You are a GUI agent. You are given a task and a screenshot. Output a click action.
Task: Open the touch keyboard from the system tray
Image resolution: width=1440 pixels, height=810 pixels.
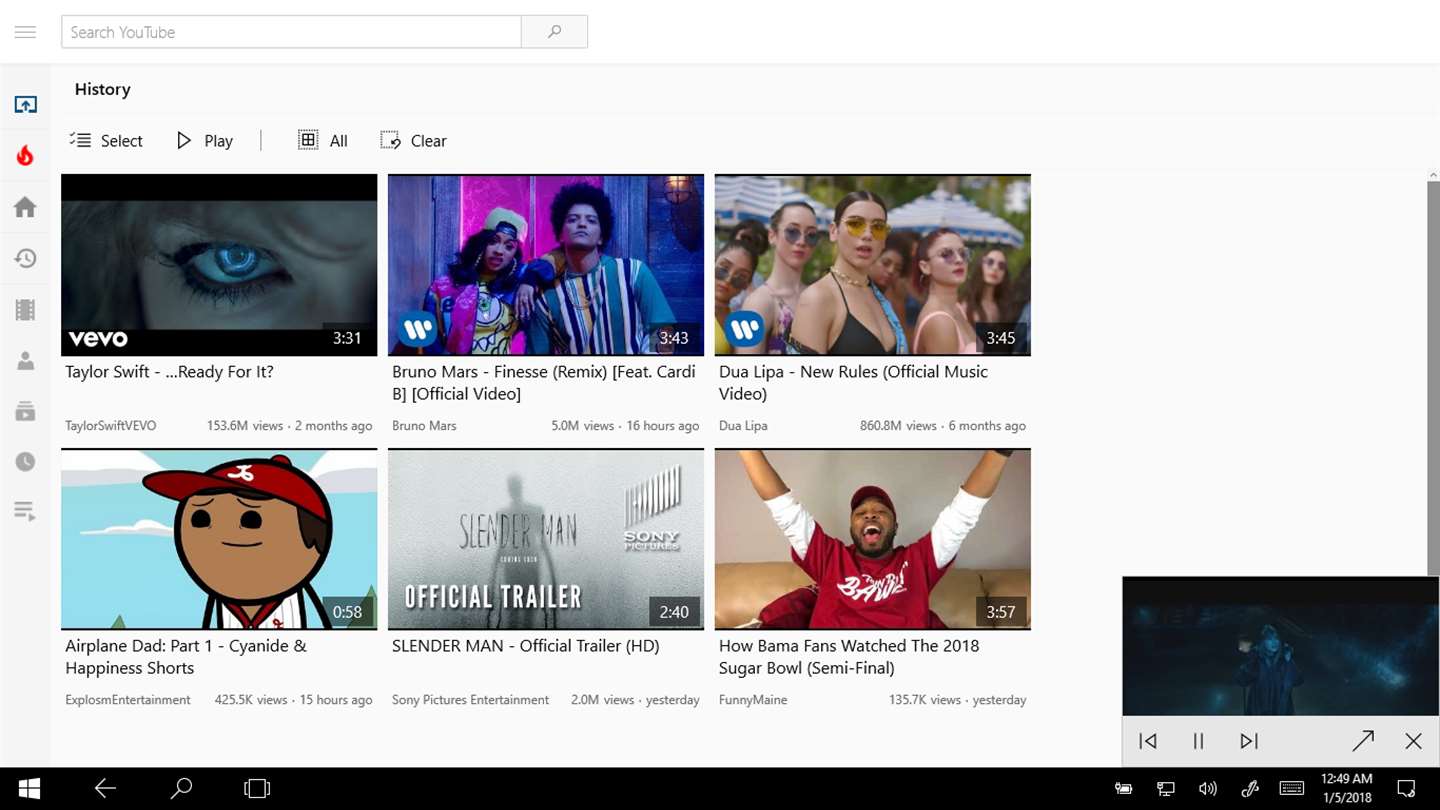[x=1291, y=789]
